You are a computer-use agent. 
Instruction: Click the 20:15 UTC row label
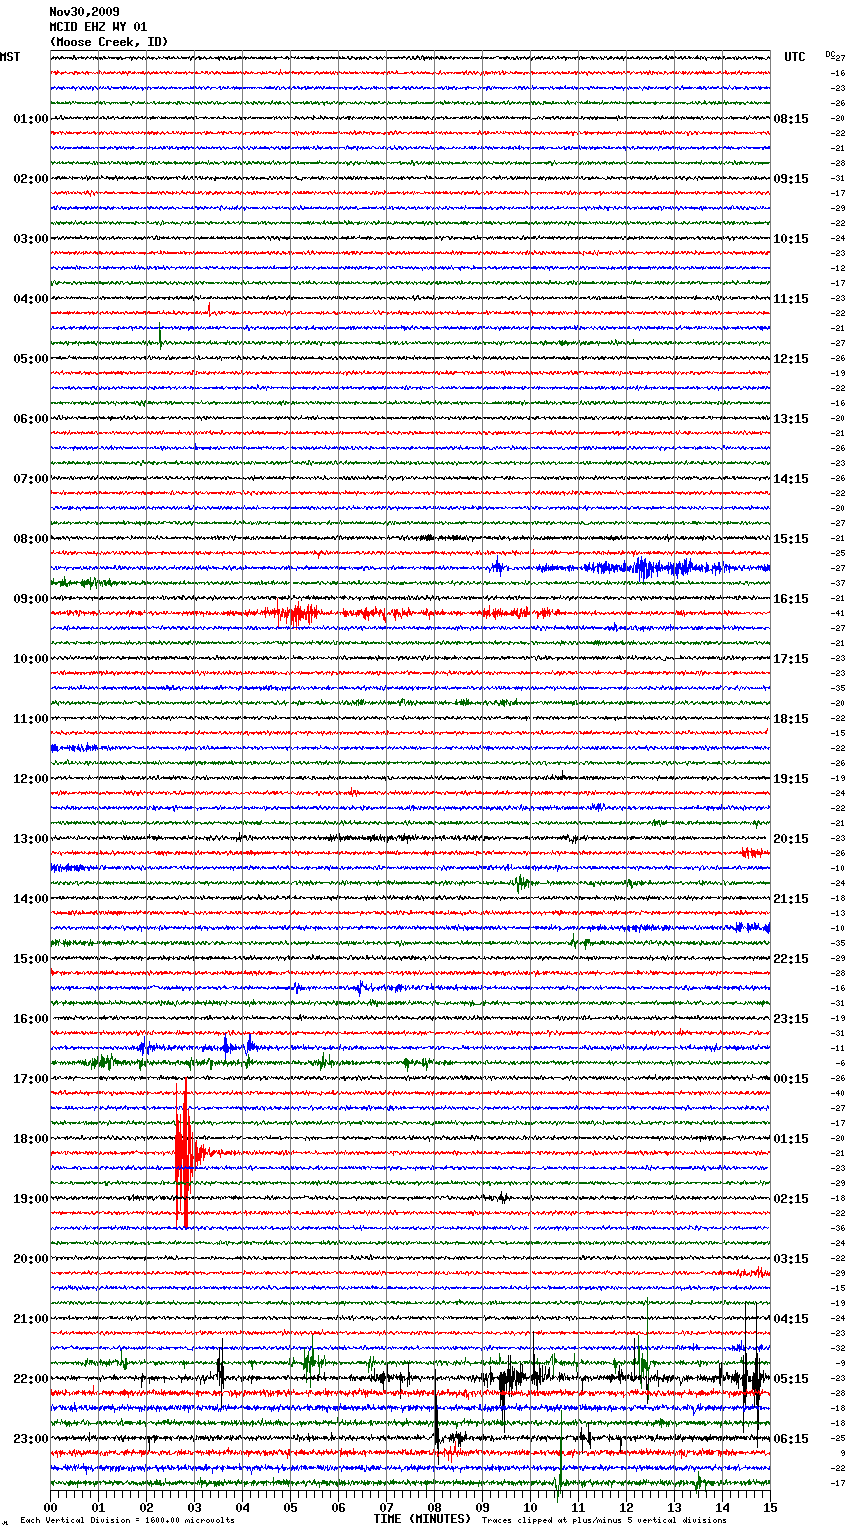coord(791,839)
